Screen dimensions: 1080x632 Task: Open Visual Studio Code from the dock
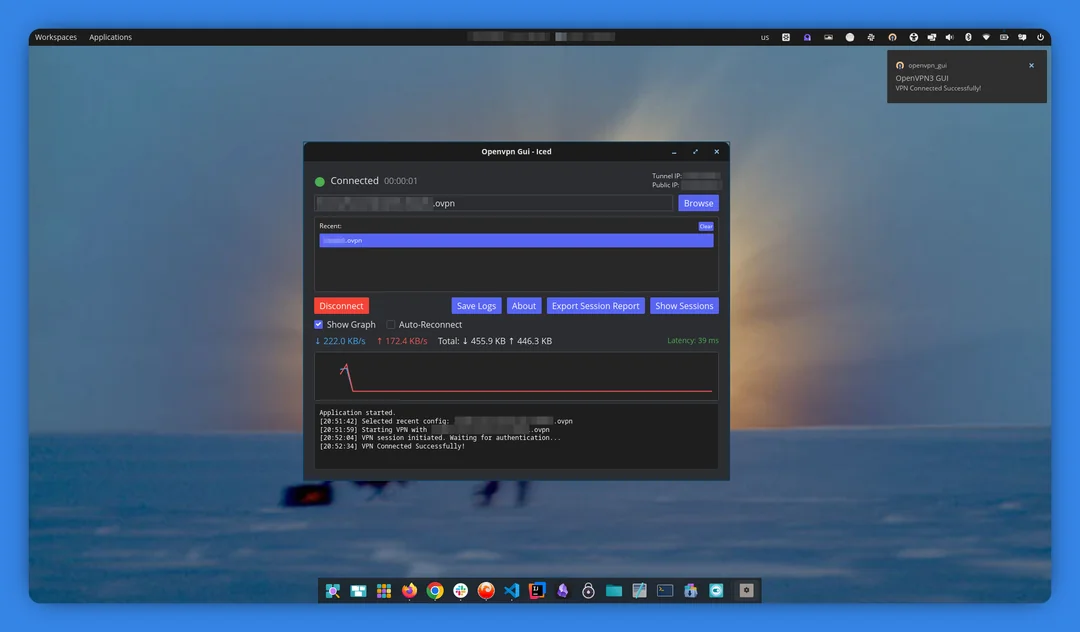pyautogui.click(x=511, y=591)
